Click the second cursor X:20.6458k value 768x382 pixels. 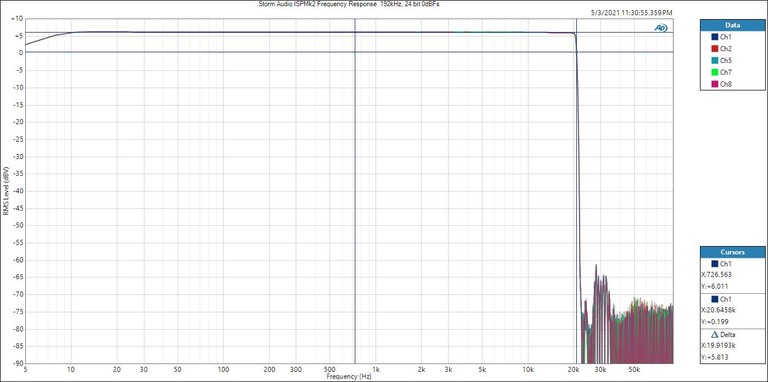click(719, 310)
